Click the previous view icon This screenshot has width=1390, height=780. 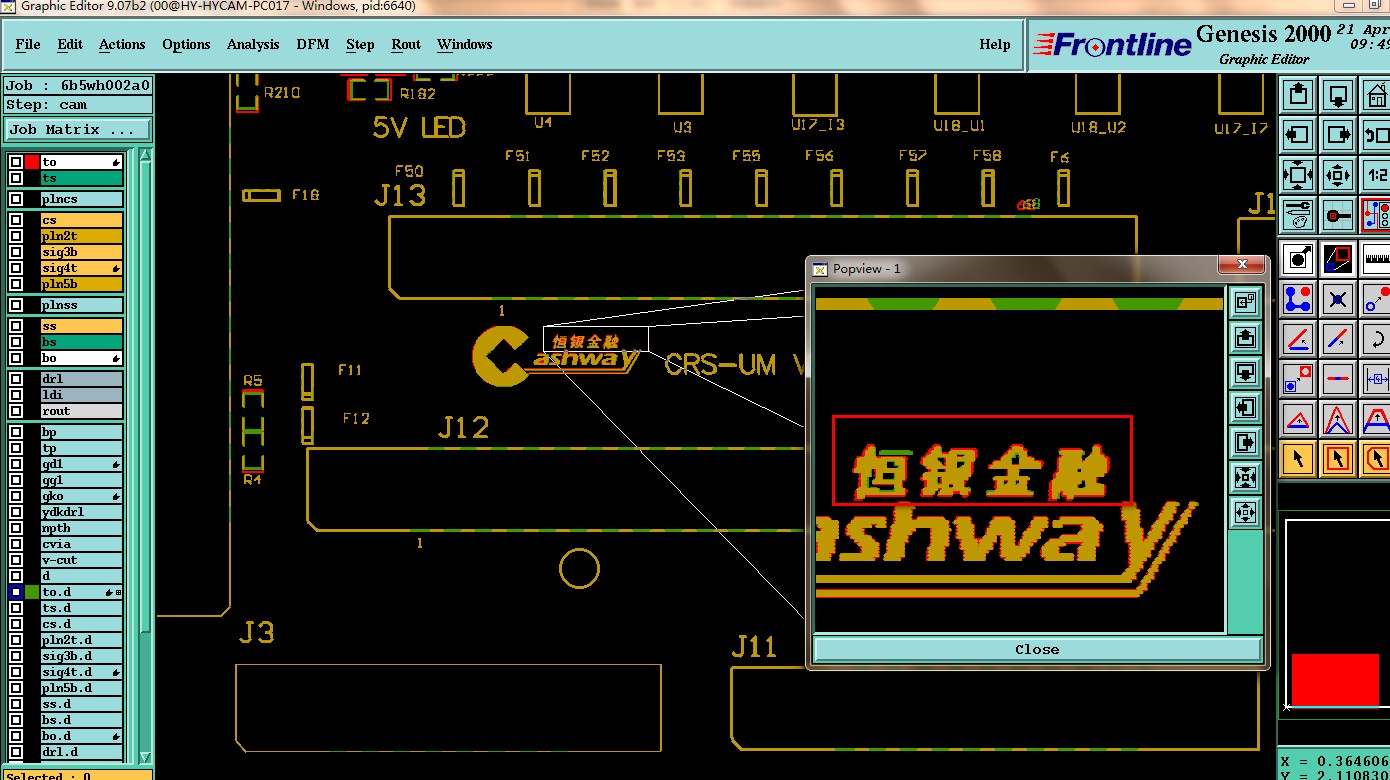(x=1376, y=134)
